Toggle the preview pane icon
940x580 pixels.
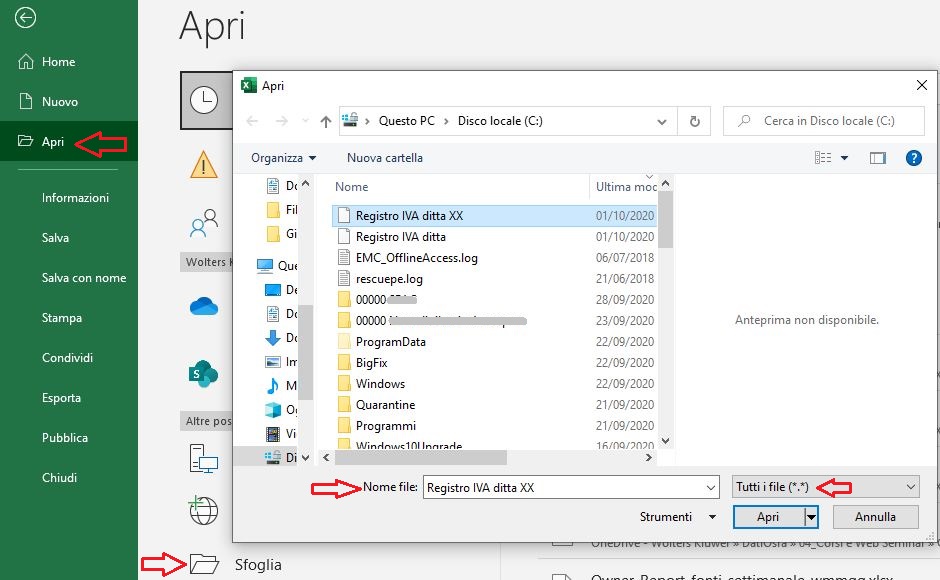click(878, 158)
